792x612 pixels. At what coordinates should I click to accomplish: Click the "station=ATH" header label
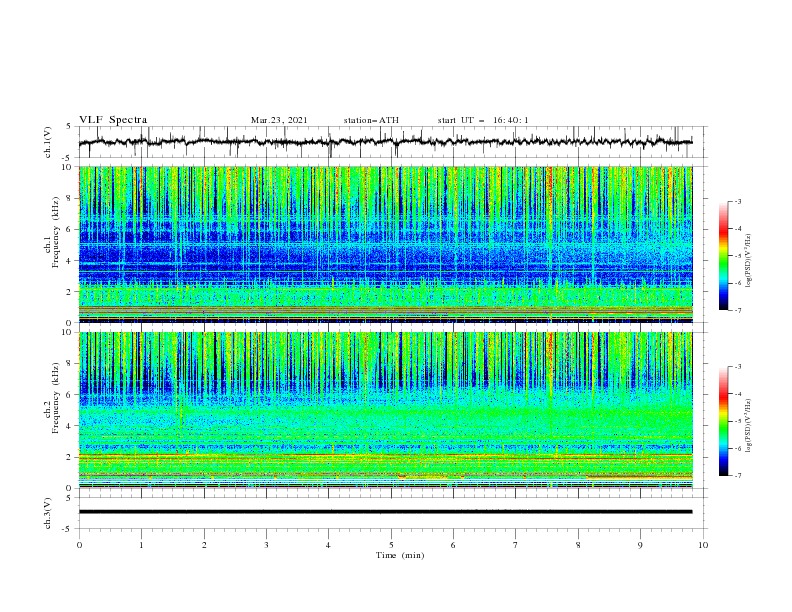(x=371, y=120)
